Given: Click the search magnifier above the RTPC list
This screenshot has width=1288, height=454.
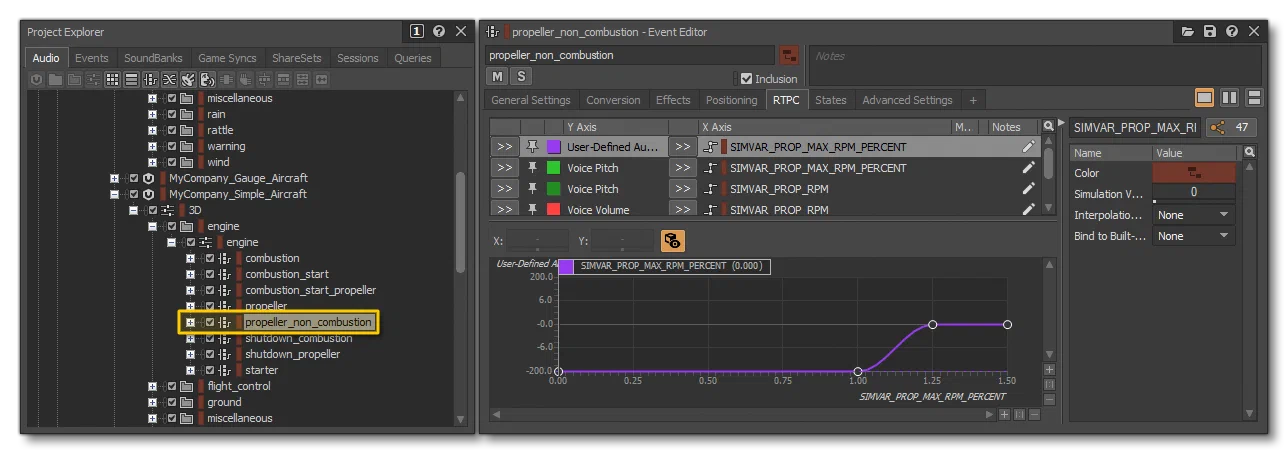Looking at the screenshot, I should tap(1048, 126).
